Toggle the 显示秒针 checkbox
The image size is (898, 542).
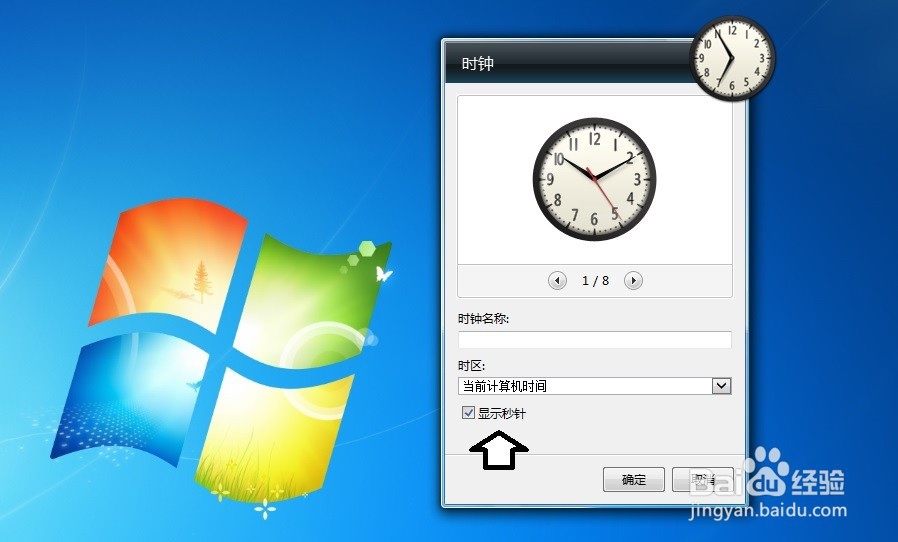click(x=468, y=413)
